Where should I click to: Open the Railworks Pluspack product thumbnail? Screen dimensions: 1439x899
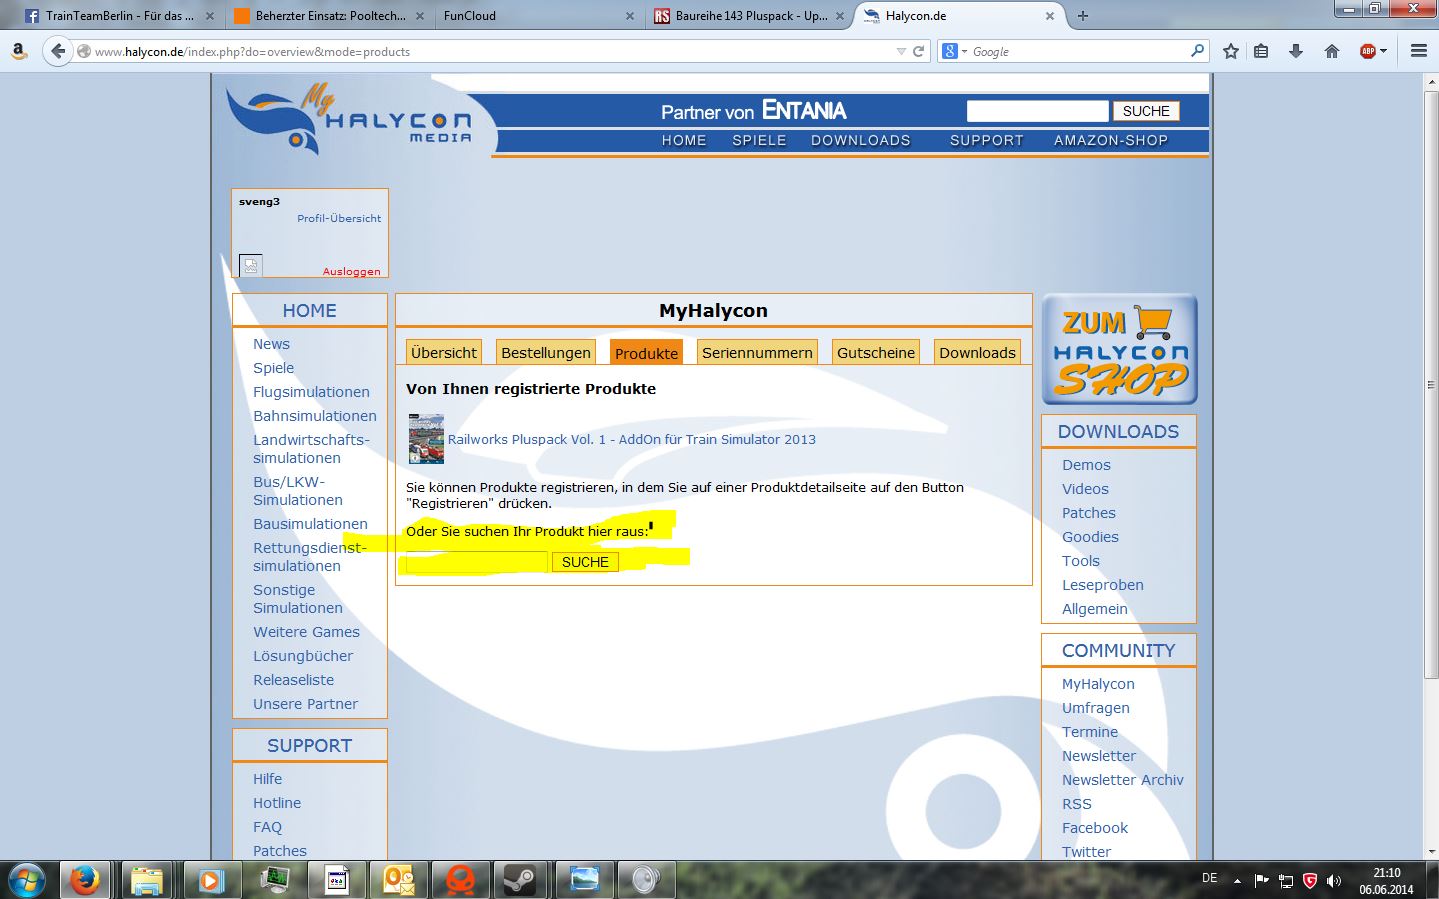point(426,439)
